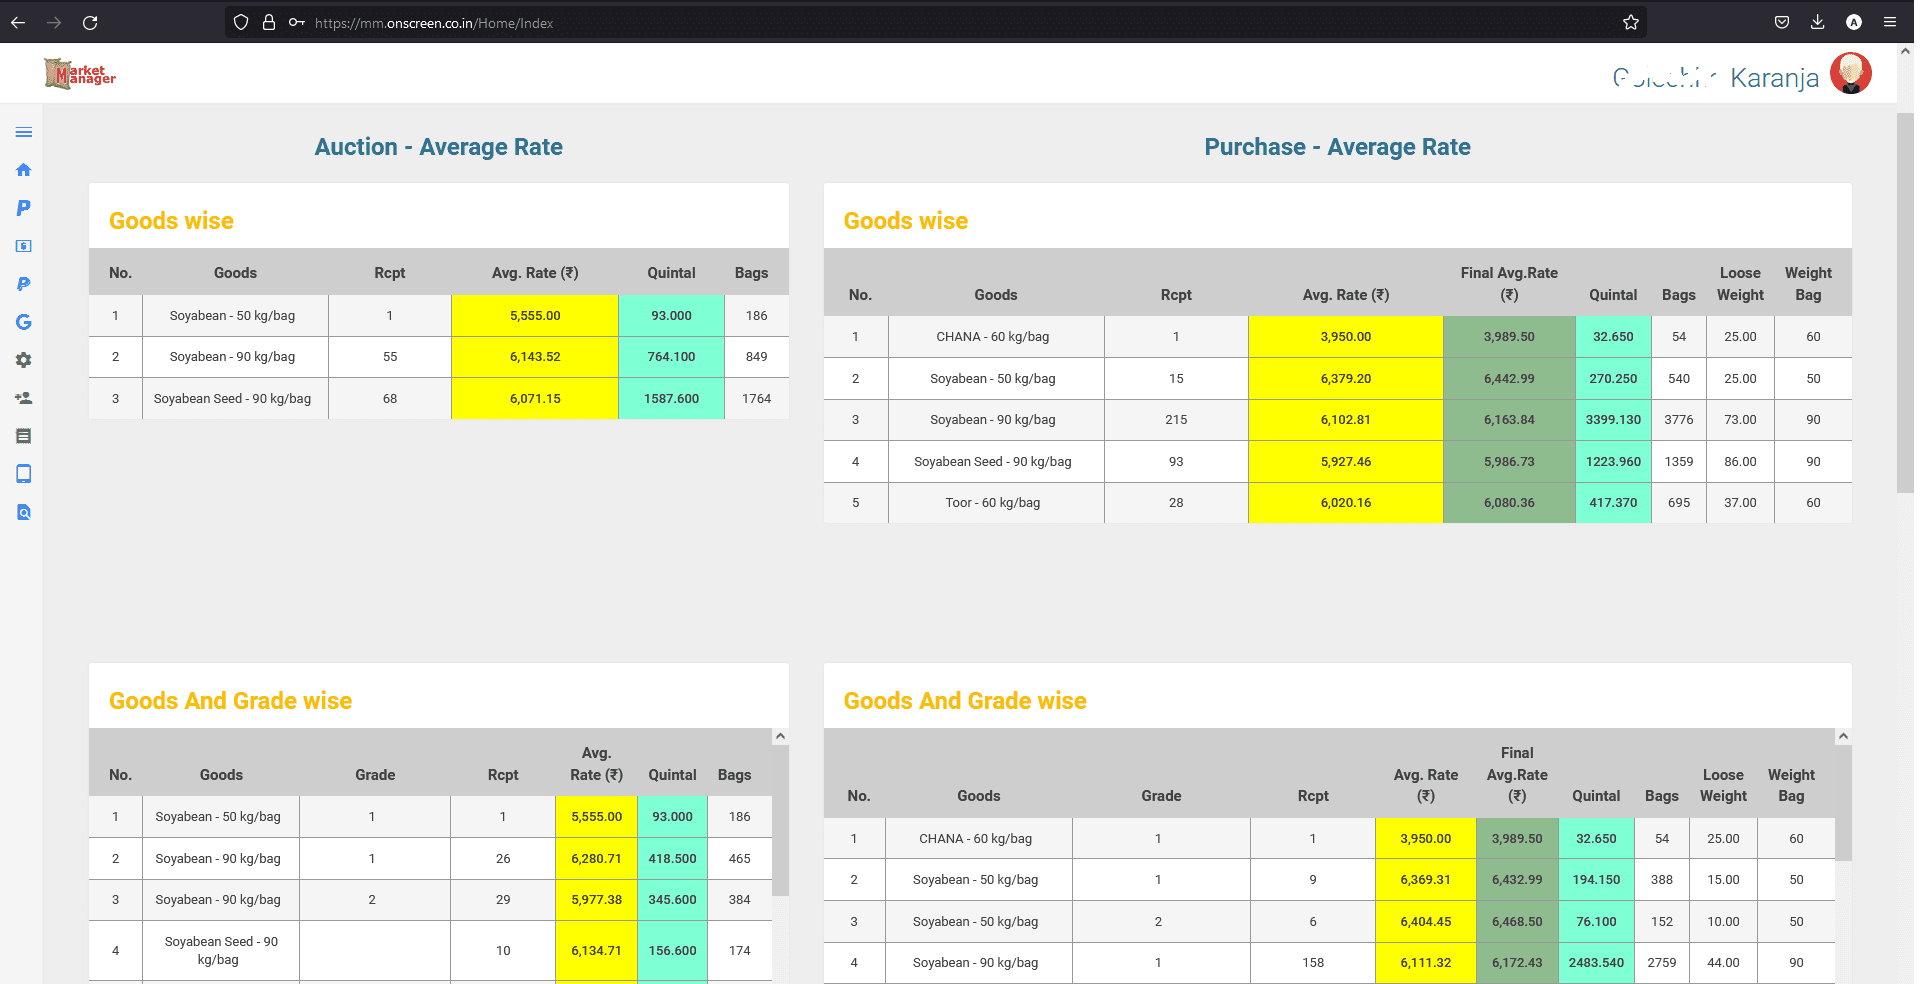Click the Purchase Goods And Grade wise title
The image size is (1920, 984).
coord(965,701)
